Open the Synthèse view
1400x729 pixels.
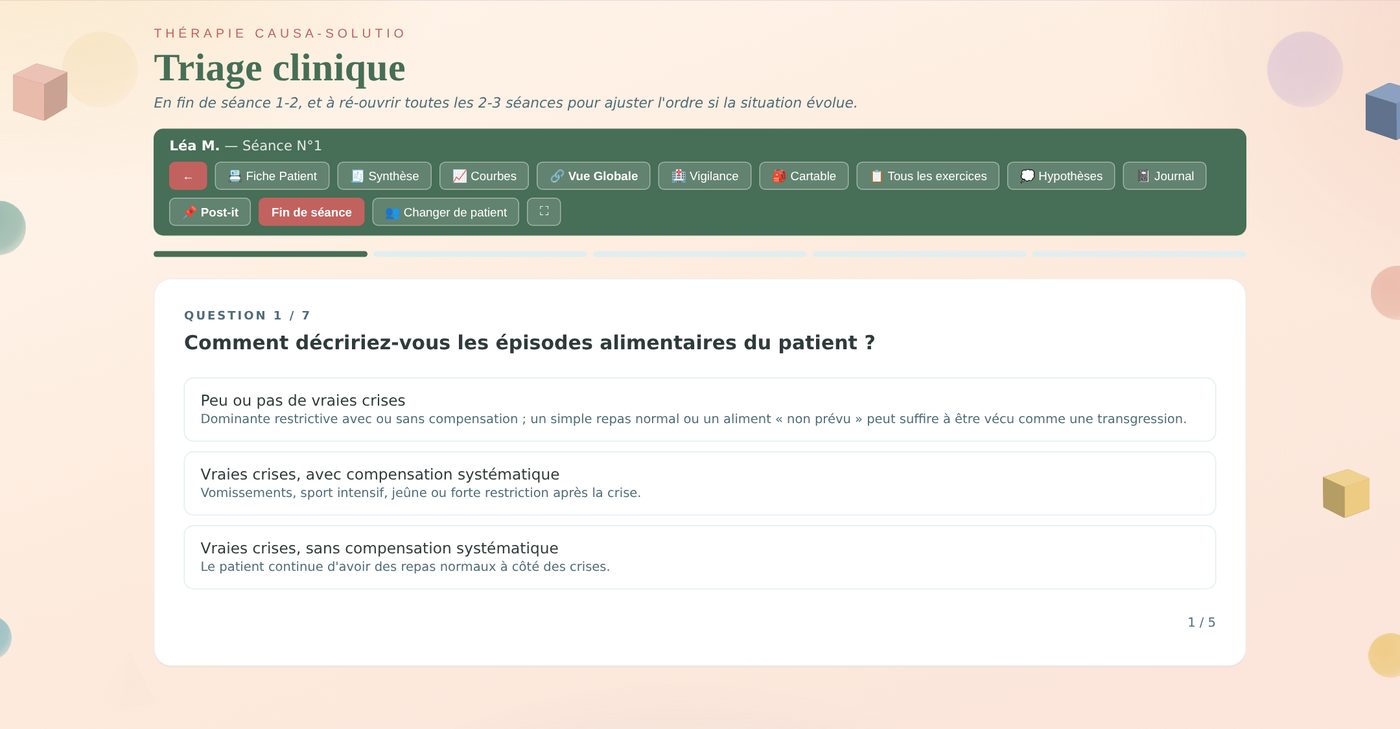tap(384, 176)
